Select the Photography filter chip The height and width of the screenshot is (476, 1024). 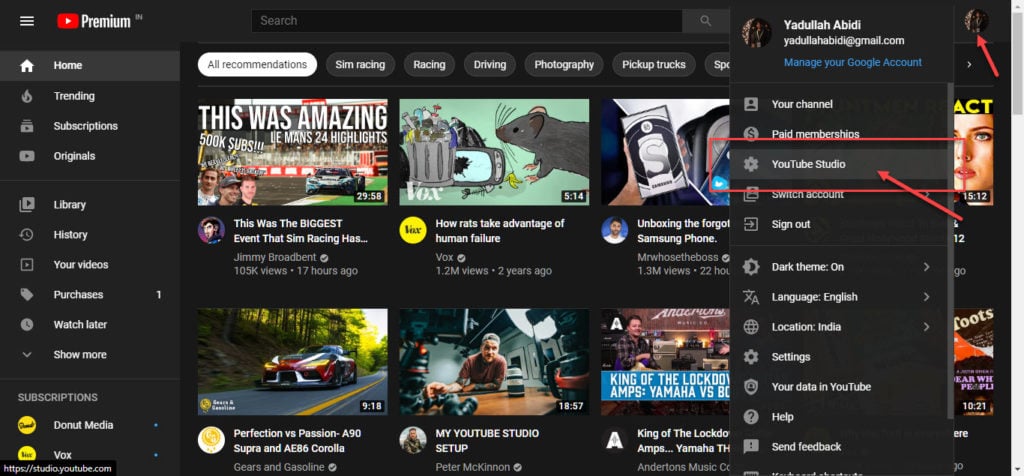point(564,65)
